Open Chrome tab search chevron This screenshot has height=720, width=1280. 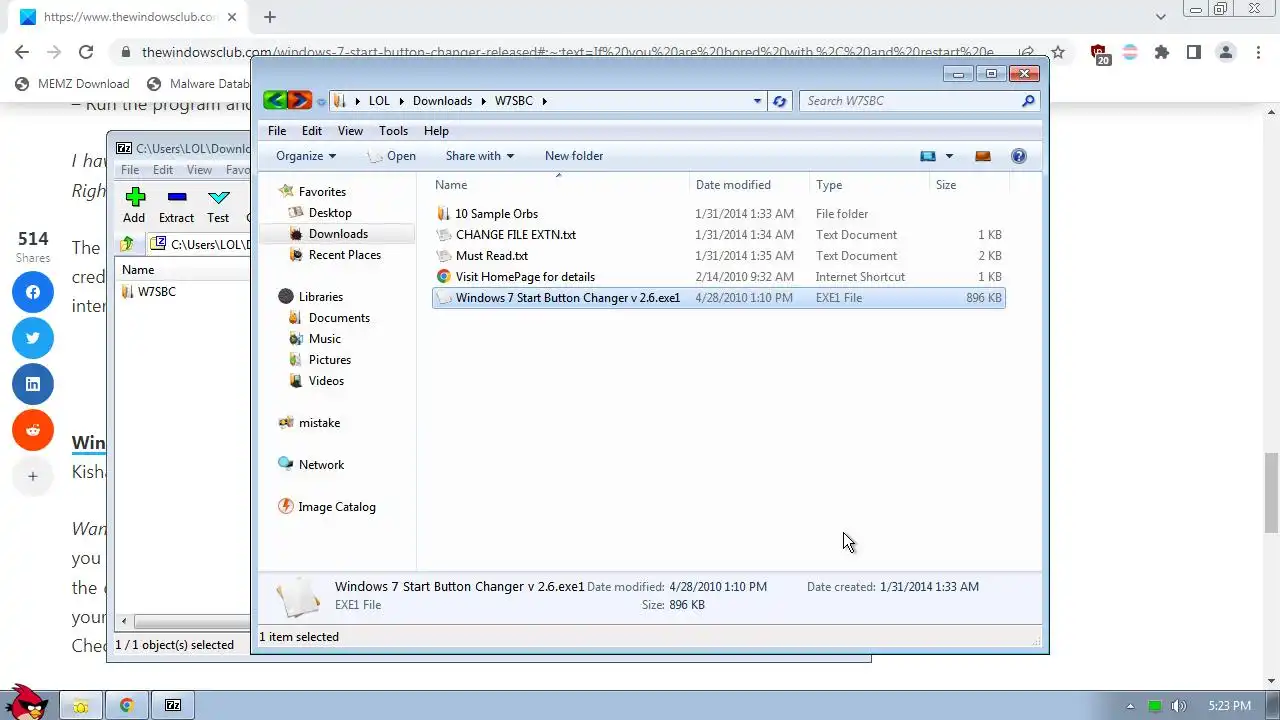1161,17
